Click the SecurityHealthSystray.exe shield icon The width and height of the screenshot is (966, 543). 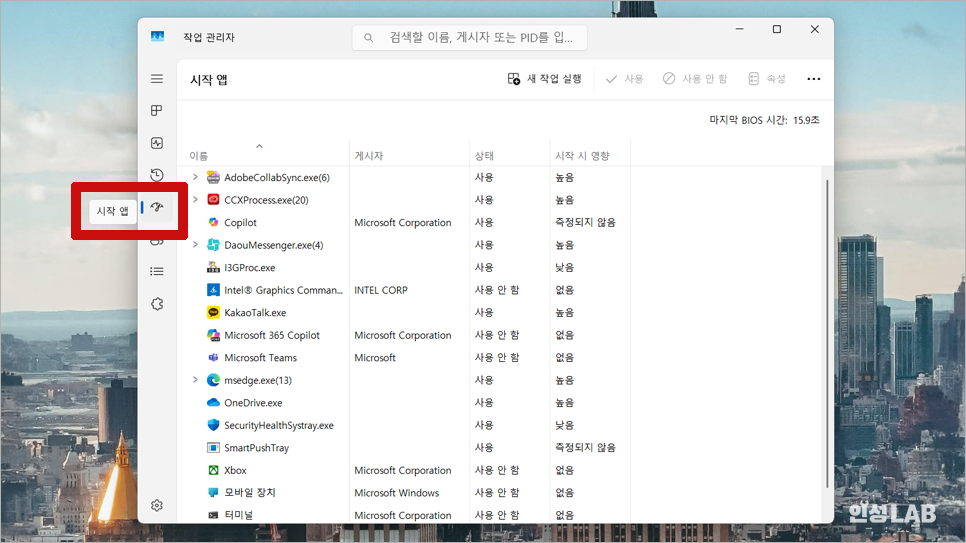213,425
